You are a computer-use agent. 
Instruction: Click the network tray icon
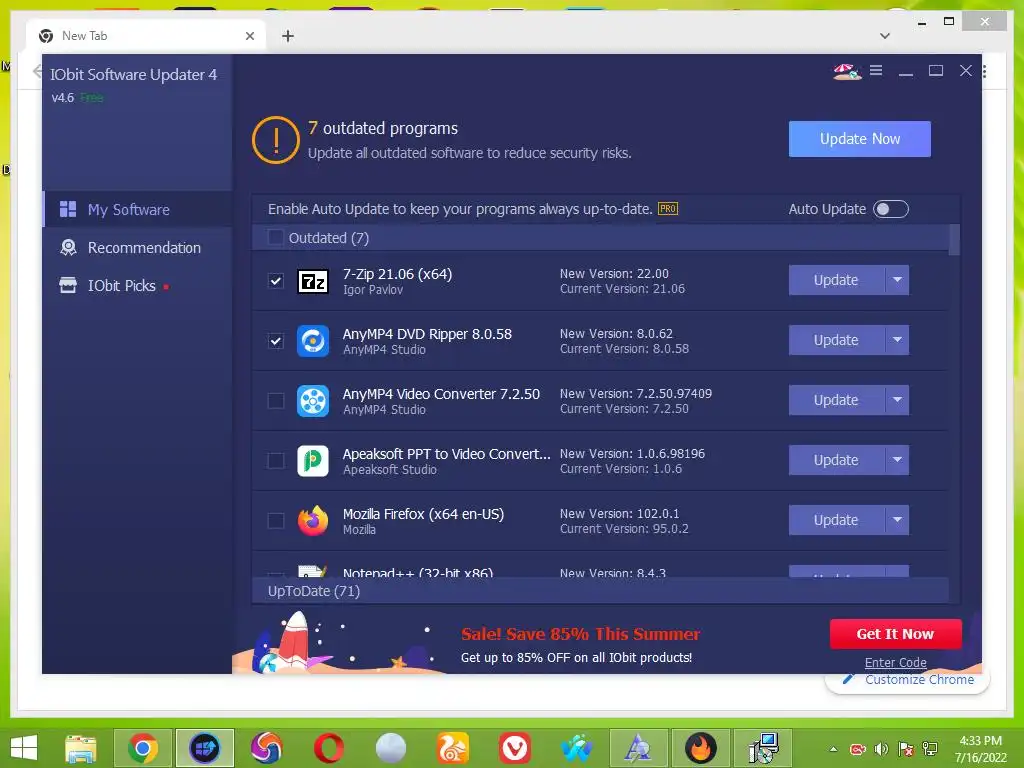click(930, 749)
